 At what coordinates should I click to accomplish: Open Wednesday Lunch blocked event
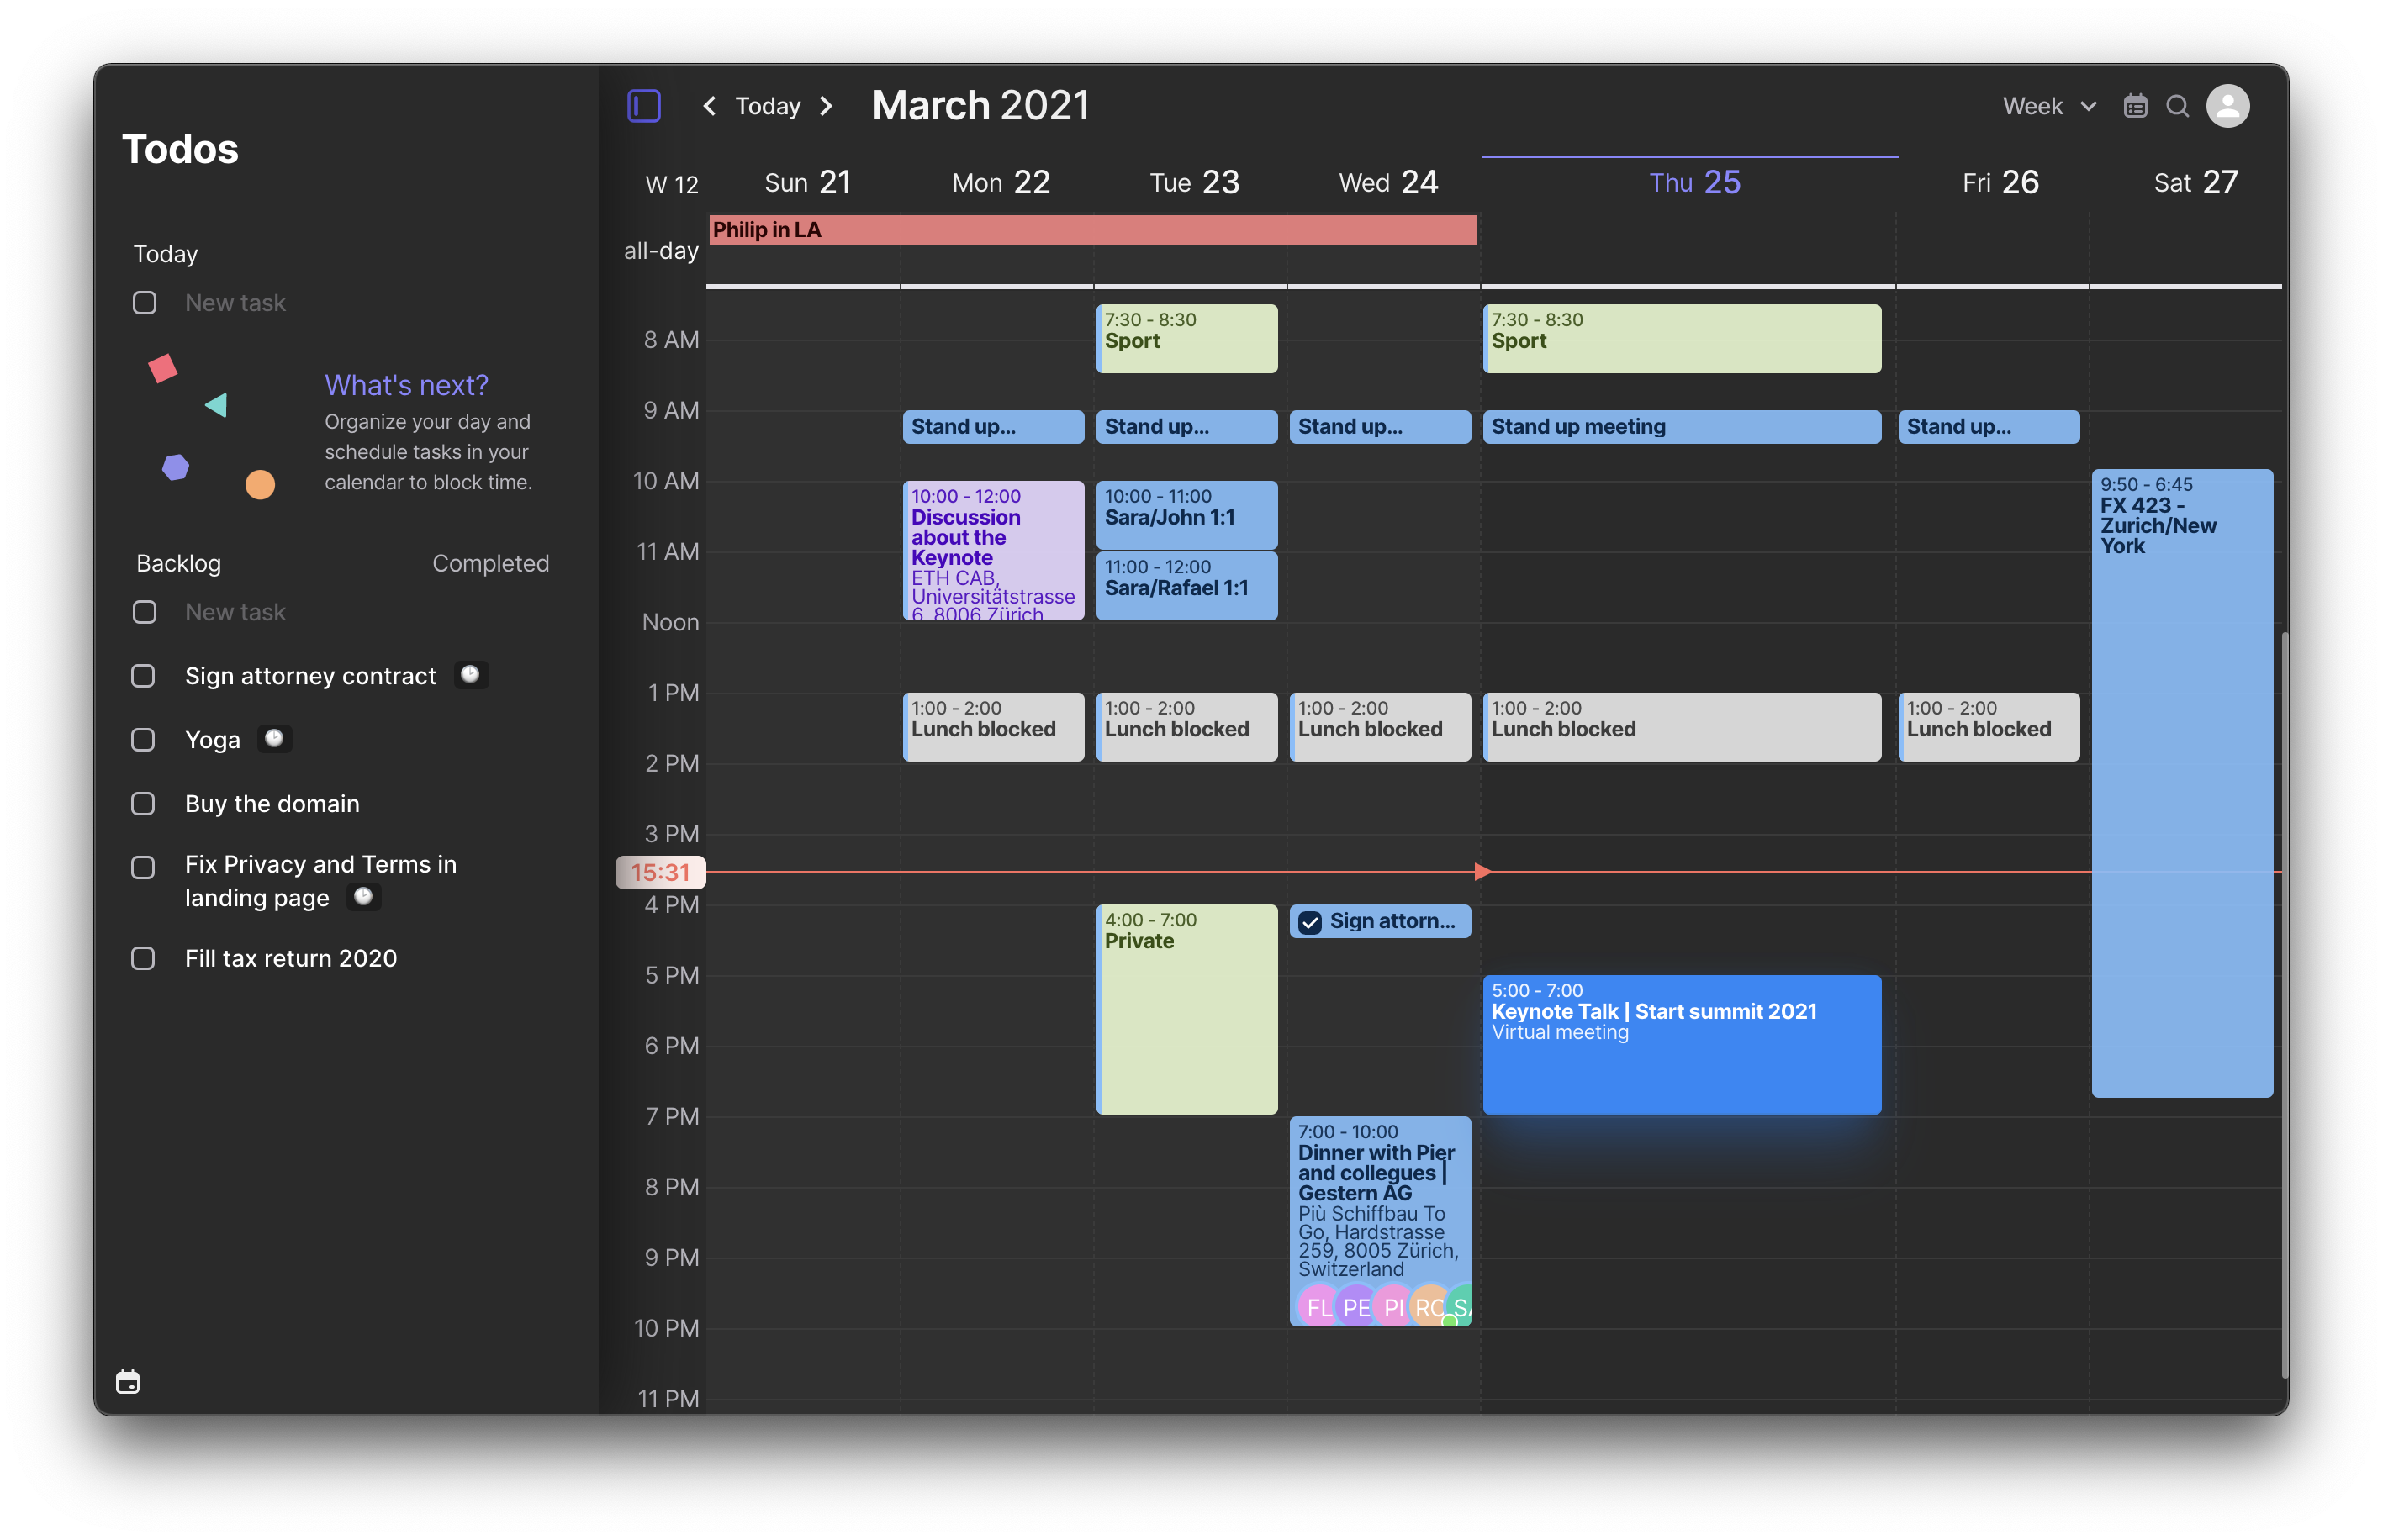tap(1380, 727)
